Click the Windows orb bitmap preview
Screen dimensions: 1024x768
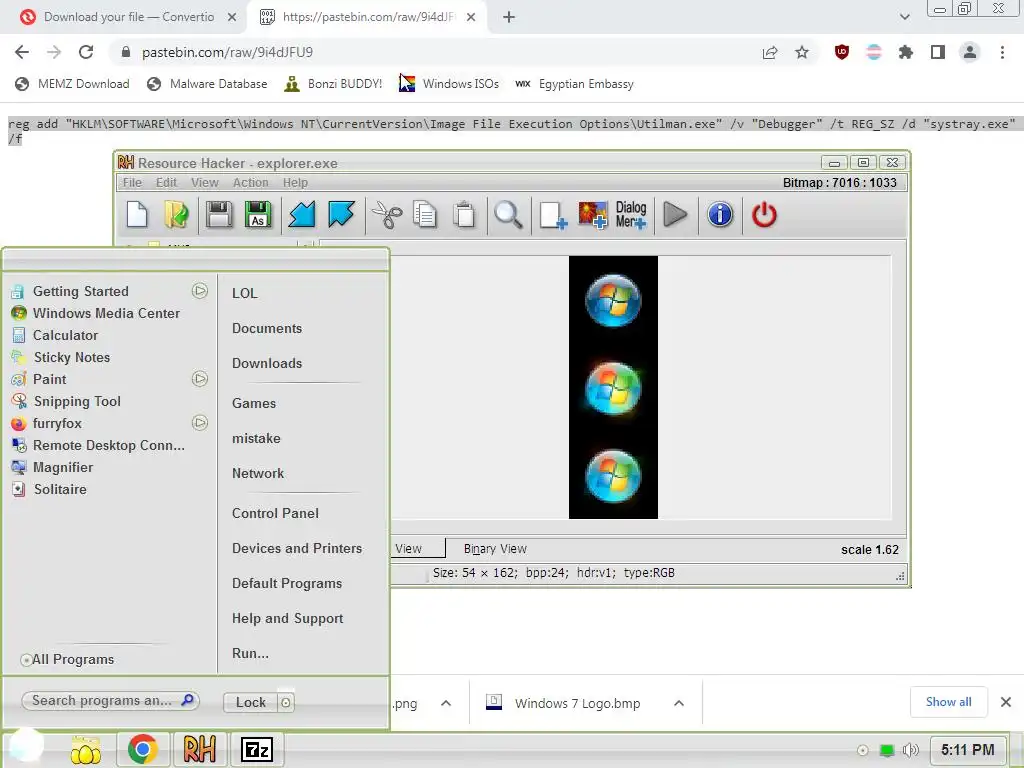click(x=613, y=387)
